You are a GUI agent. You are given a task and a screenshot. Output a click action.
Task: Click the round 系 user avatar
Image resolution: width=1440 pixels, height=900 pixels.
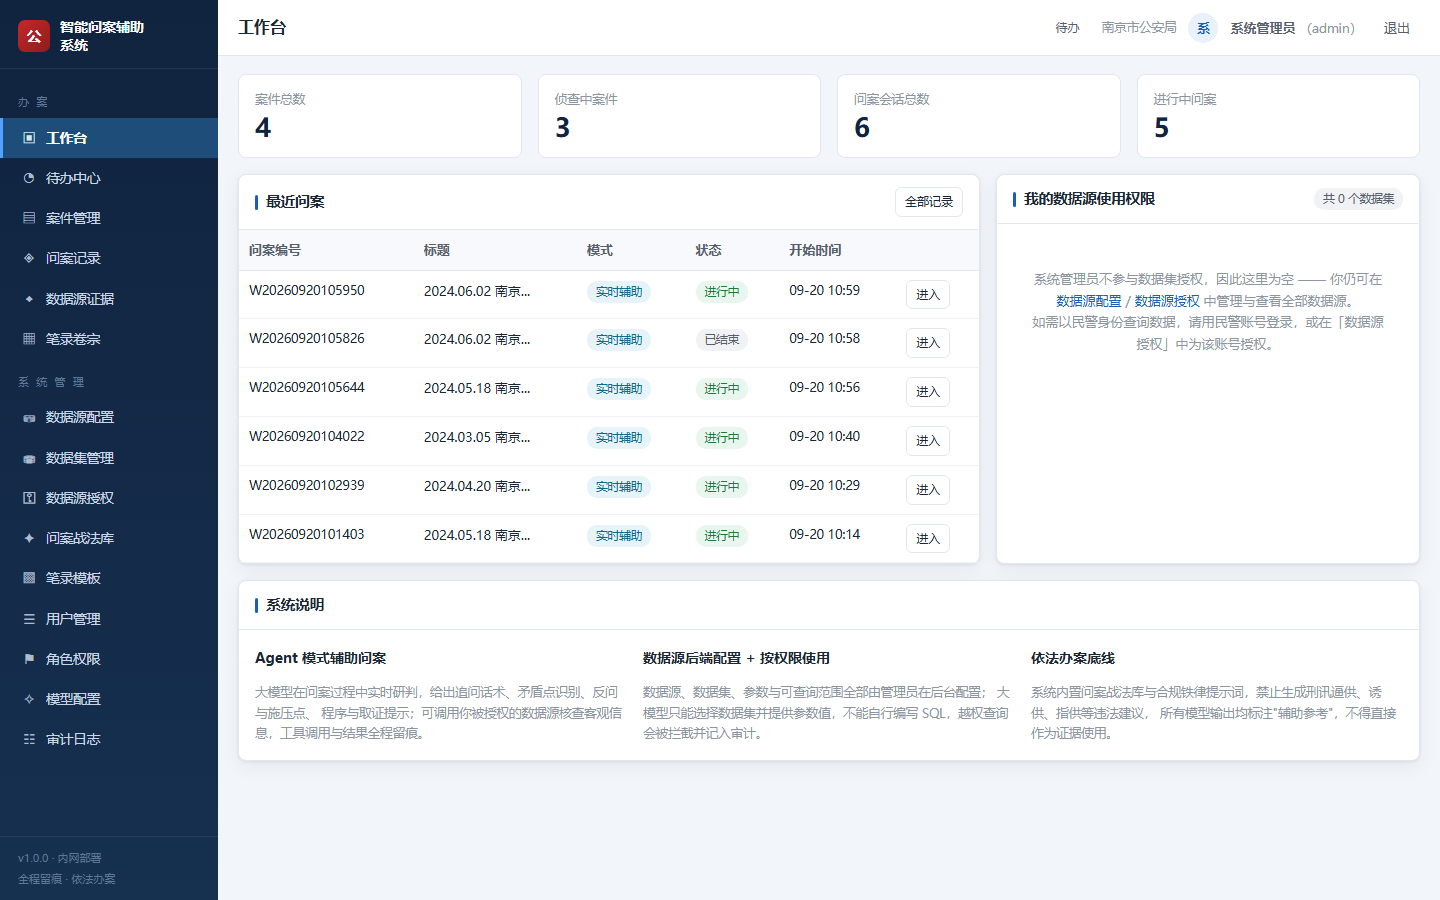click(x=1203, y=28)
